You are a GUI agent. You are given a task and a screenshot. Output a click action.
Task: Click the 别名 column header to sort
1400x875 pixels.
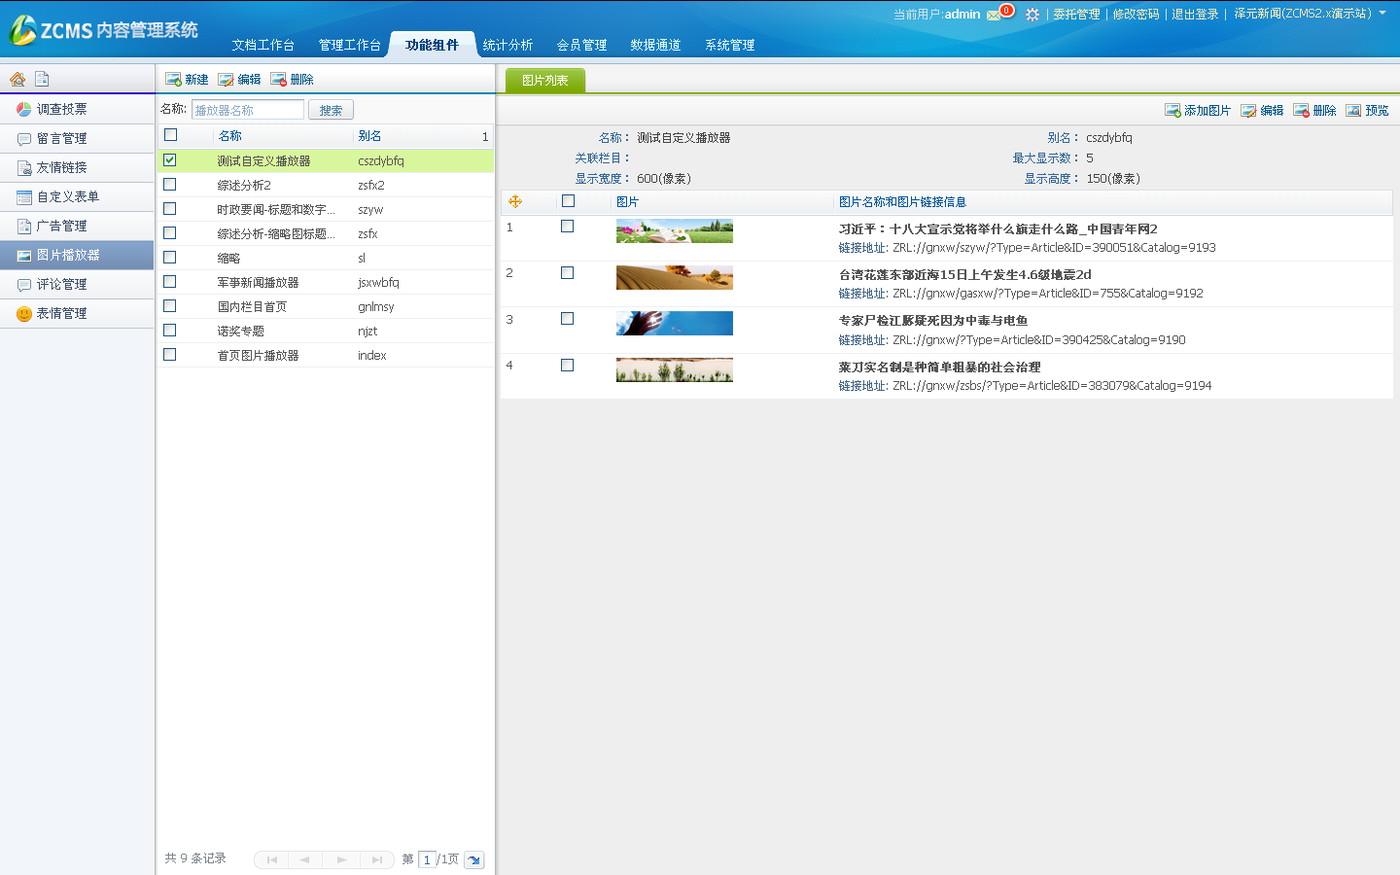point(370,136)
